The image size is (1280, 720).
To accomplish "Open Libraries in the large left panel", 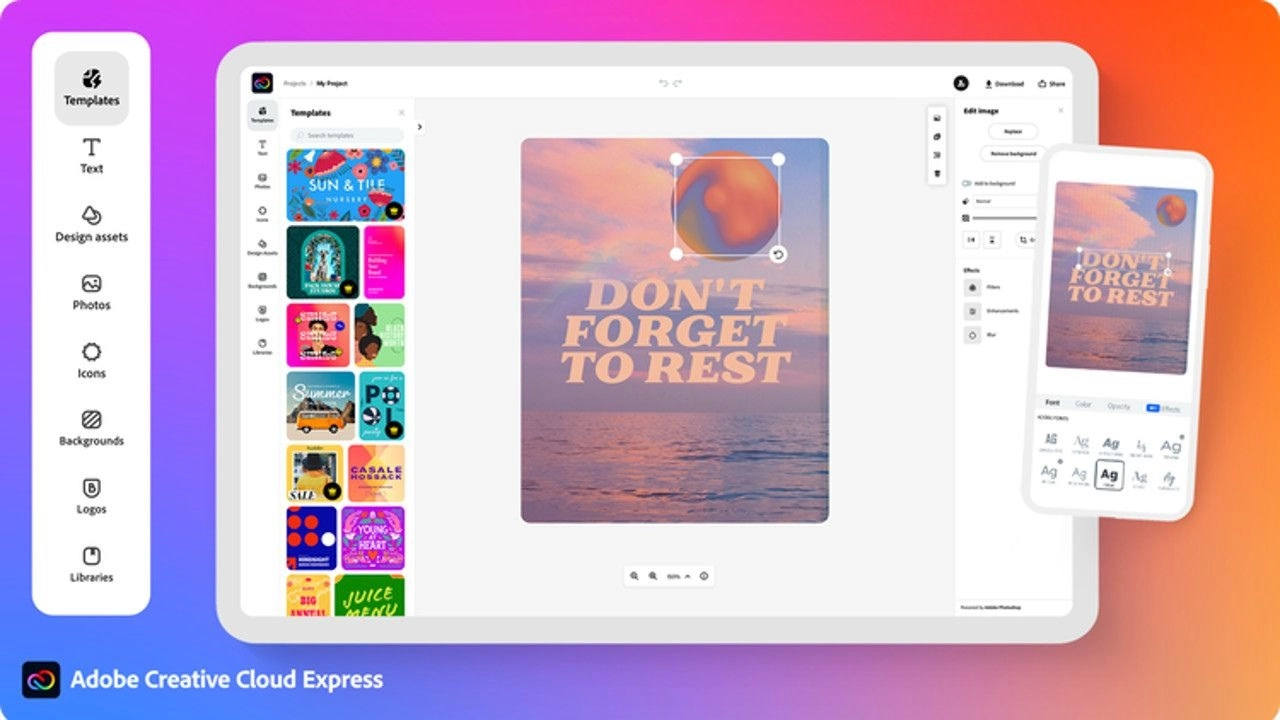I will point(91,564).
